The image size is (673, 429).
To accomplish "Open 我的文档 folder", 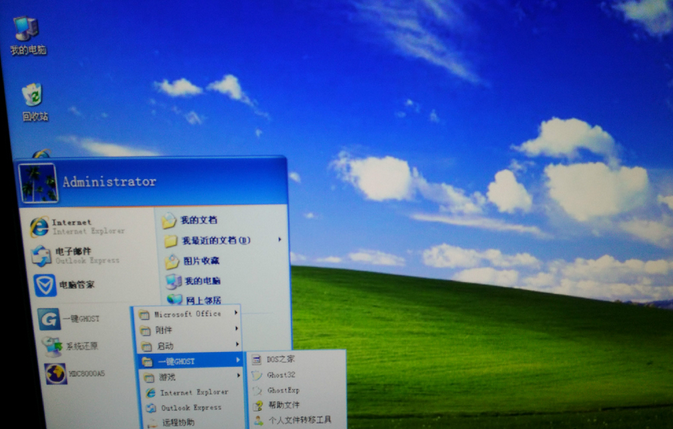I will pos(190,221).
